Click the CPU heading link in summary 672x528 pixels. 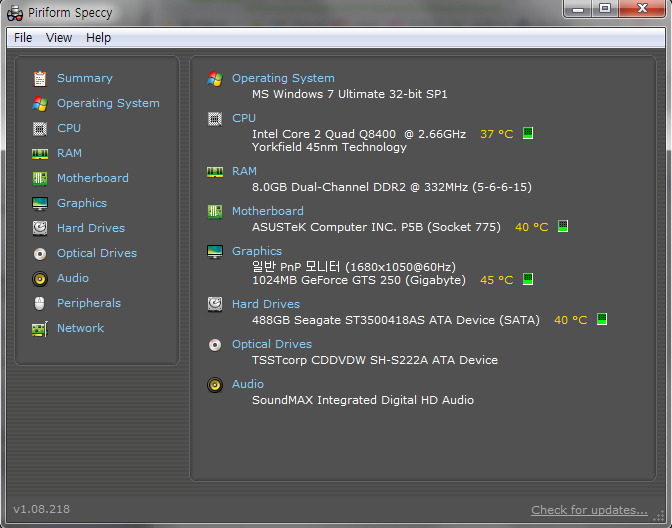point(244,118)
